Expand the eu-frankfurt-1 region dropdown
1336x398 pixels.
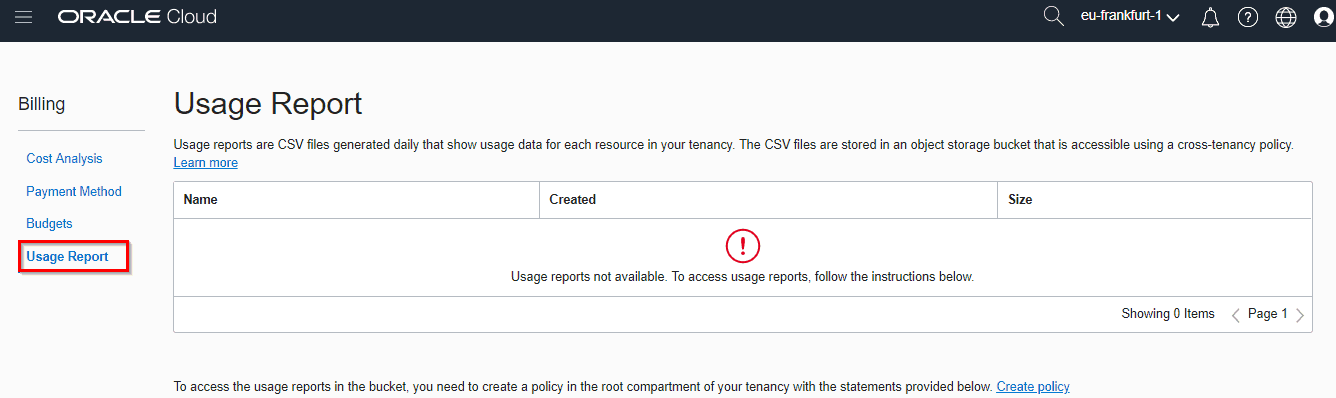(x=1130, y=17)
